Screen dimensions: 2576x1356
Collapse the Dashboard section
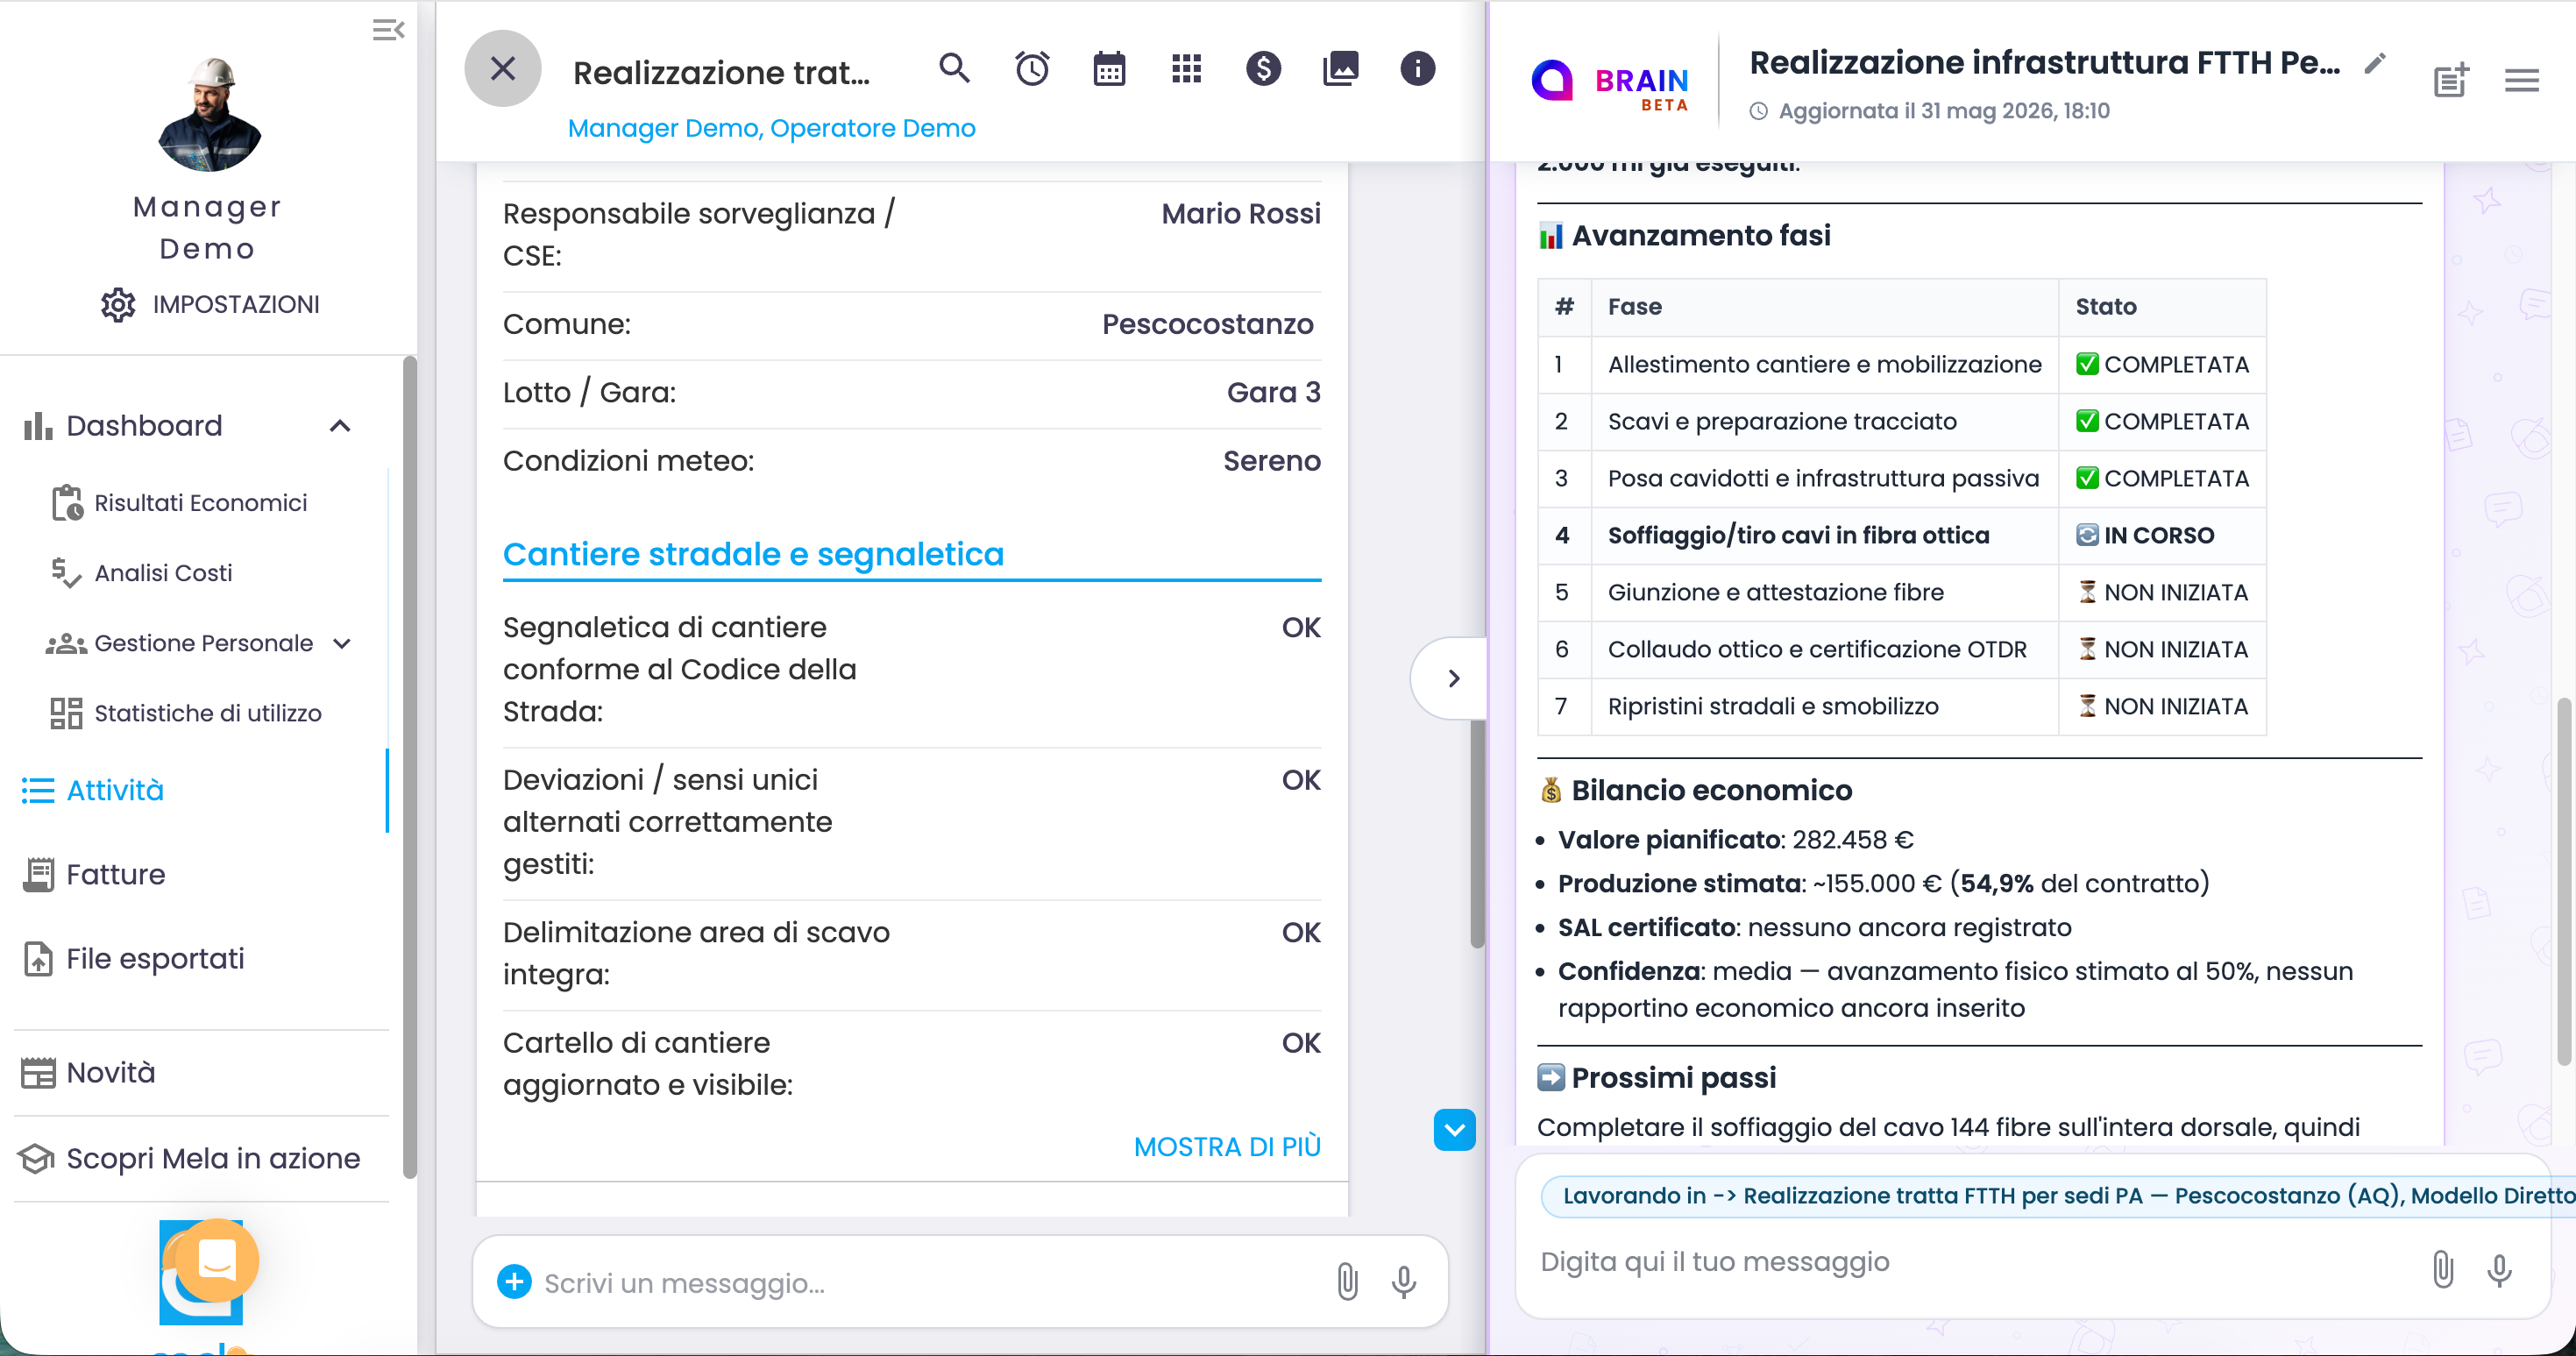[340, 426]
